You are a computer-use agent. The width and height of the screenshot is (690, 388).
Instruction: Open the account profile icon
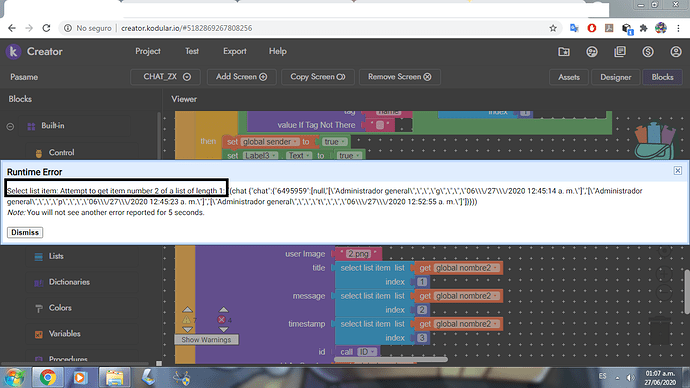coord(676,51)
